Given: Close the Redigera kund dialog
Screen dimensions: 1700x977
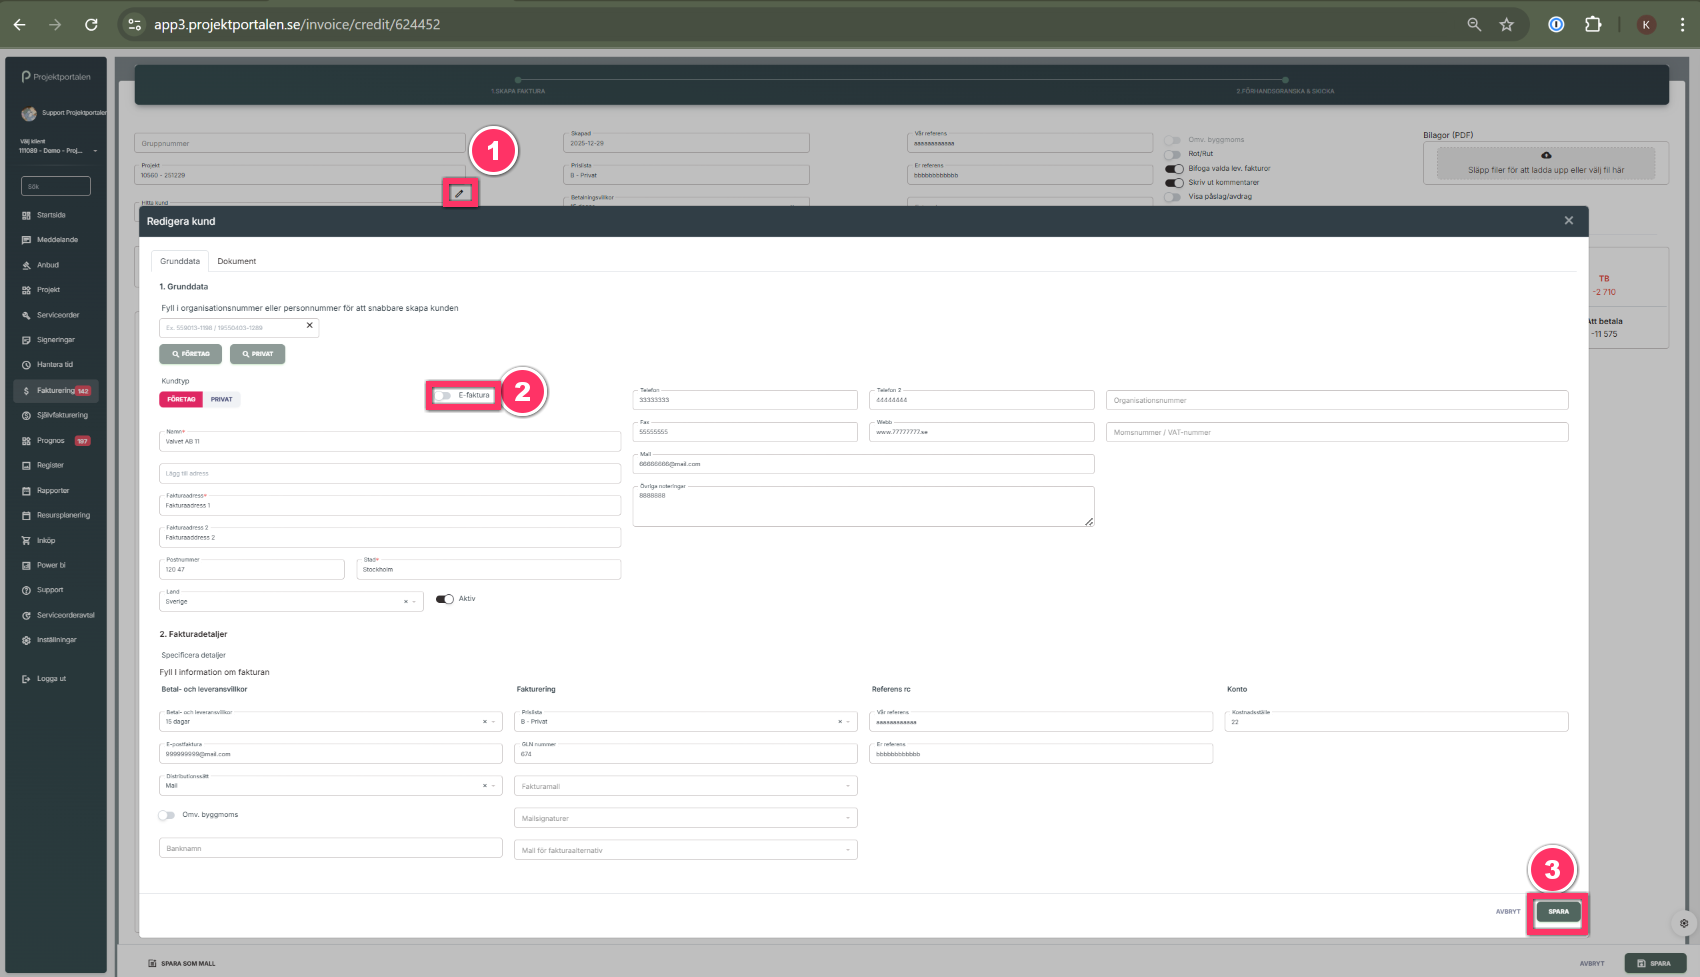Looking at the screenshot, I should 1568,220.
